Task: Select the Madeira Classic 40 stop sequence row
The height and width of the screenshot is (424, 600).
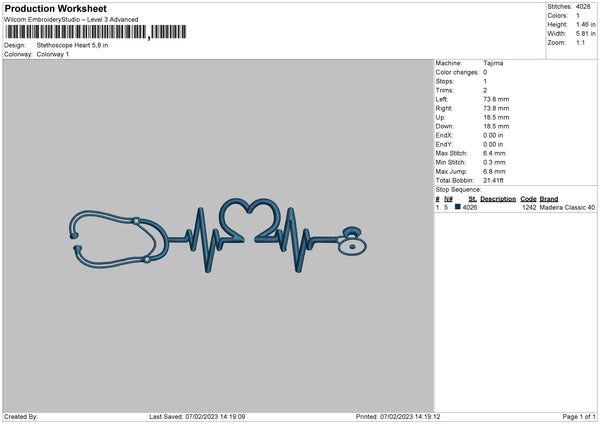Action: click(515, 207)
